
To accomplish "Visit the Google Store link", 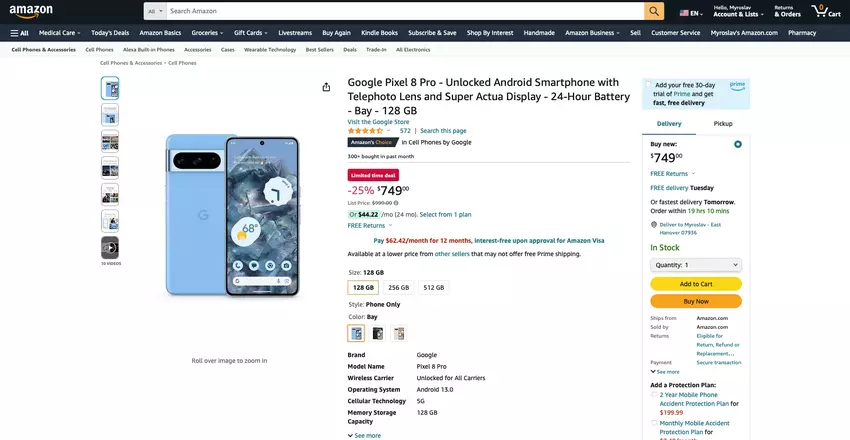I will pos(378,122).
